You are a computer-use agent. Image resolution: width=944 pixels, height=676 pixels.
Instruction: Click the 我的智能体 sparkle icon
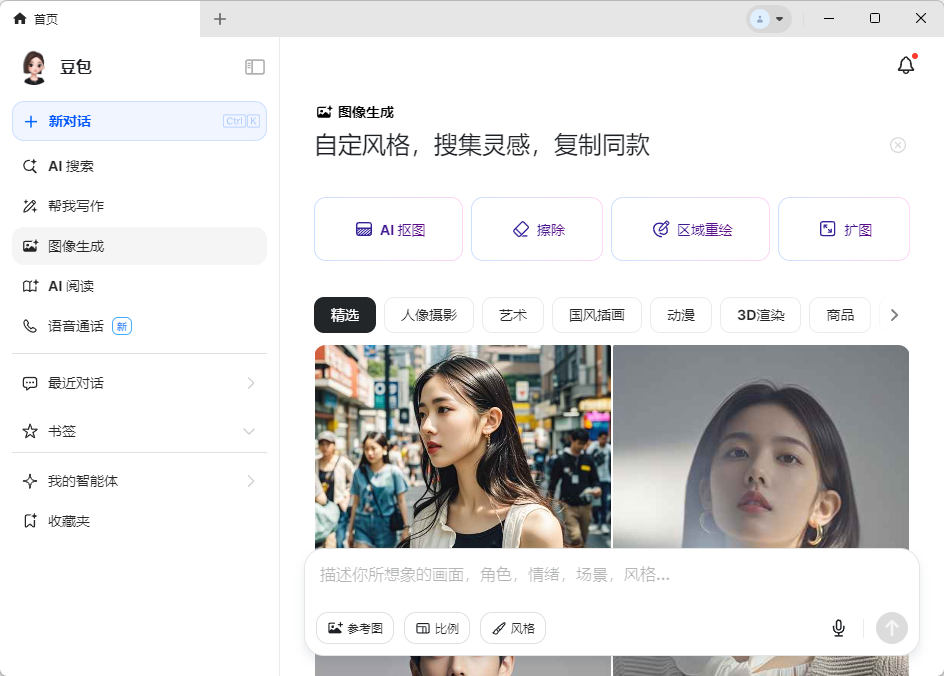coord(30,481)
